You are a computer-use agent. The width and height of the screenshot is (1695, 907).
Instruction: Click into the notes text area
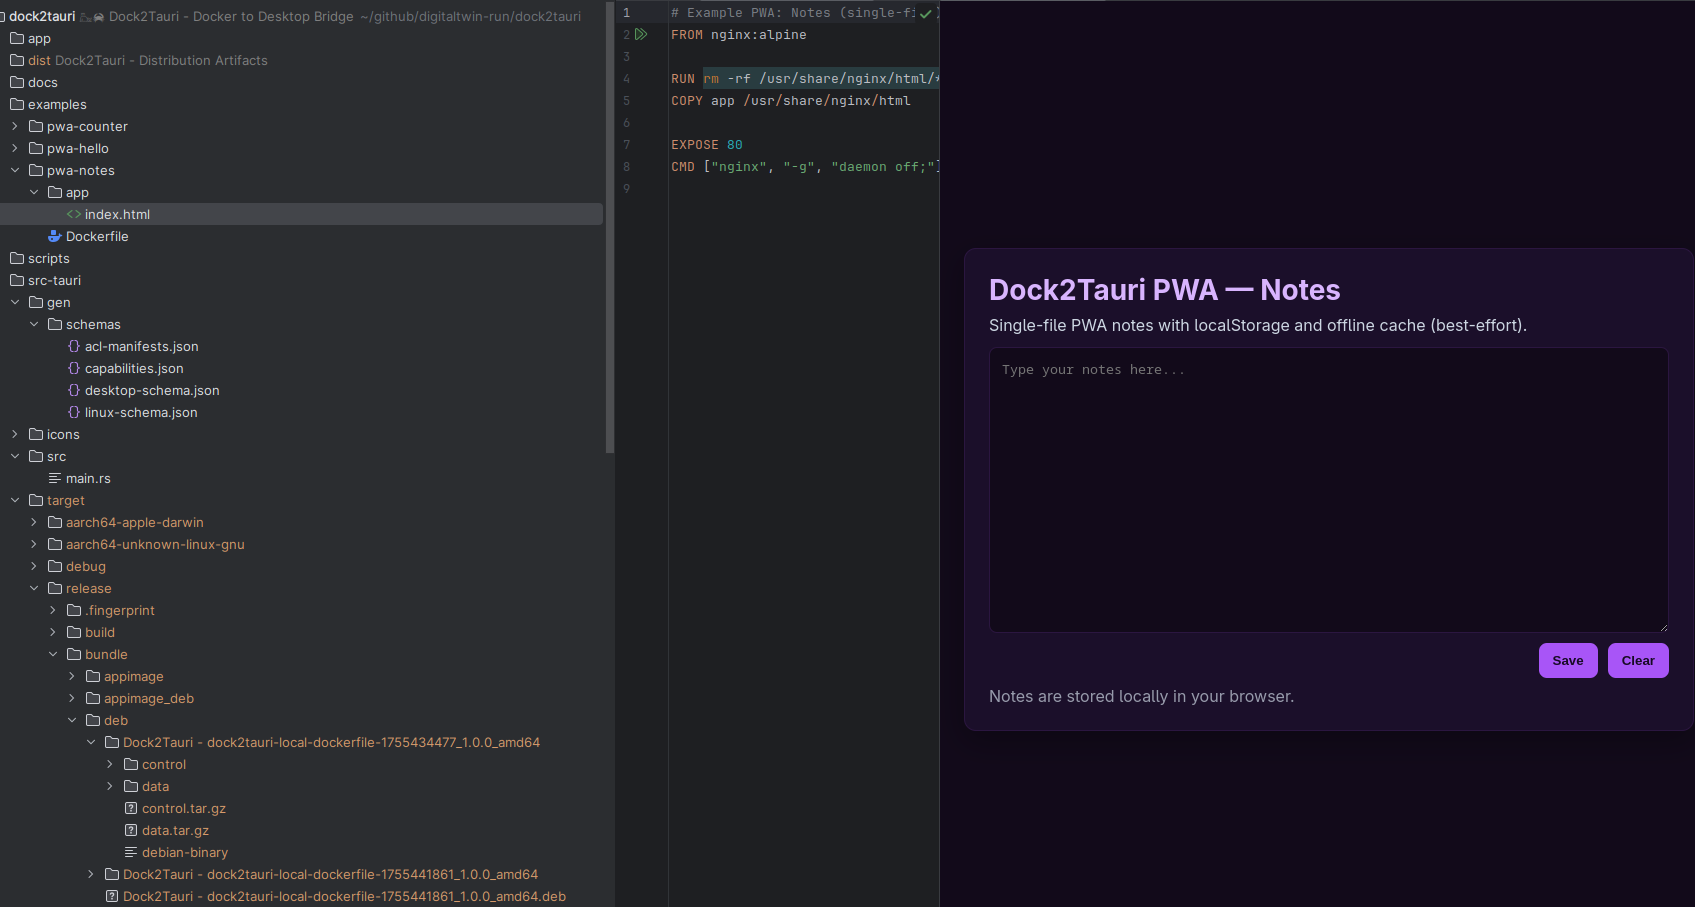pyautogui.click(x=1328, y=490)
